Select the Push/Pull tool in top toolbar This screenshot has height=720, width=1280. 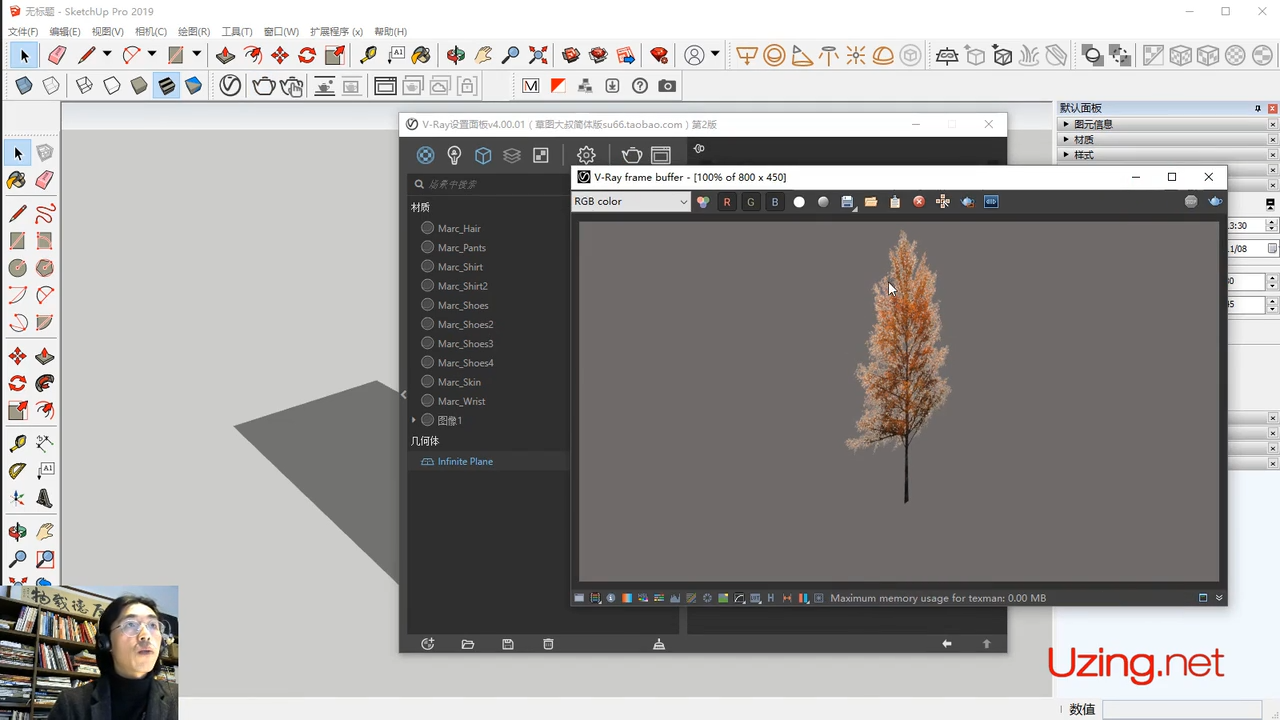[226, 56]
